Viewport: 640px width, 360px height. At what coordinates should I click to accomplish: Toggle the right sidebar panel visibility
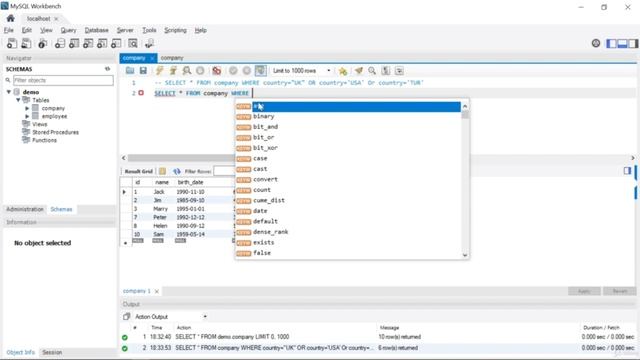click(633, 43)
